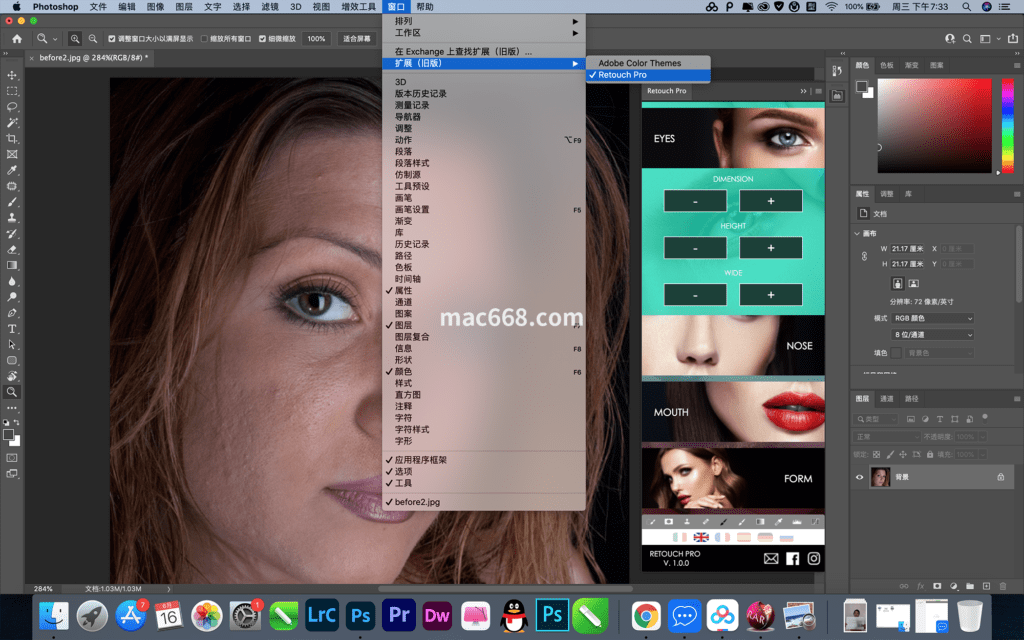Click the Facebook icon in Retouch Pro
This screenshot has width=1024, height=640.
[792, 558]
